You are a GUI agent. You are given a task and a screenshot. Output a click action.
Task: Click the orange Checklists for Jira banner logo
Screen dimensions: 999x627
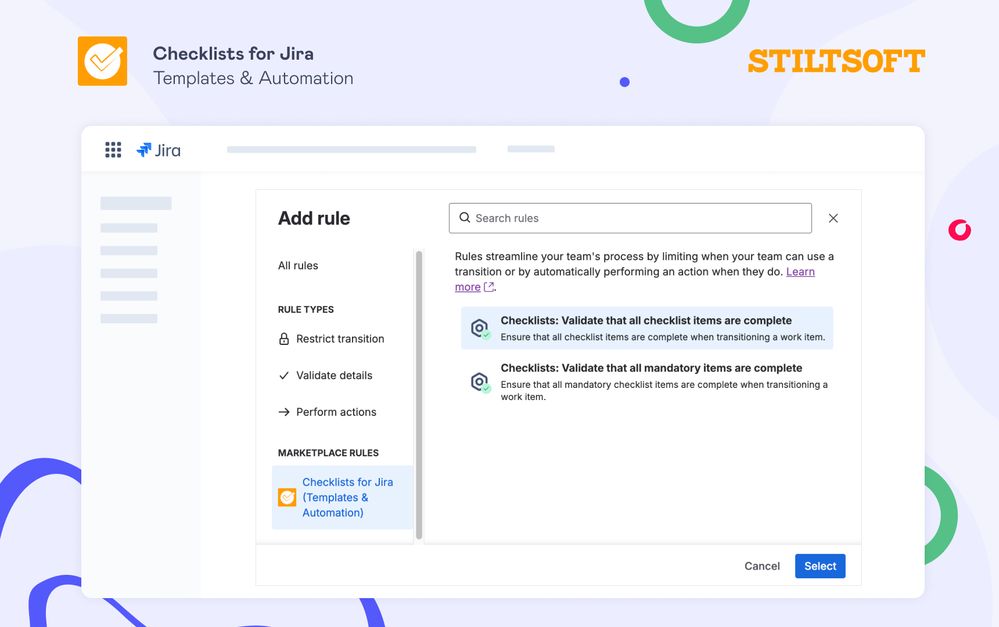click(x=103, y=61)
